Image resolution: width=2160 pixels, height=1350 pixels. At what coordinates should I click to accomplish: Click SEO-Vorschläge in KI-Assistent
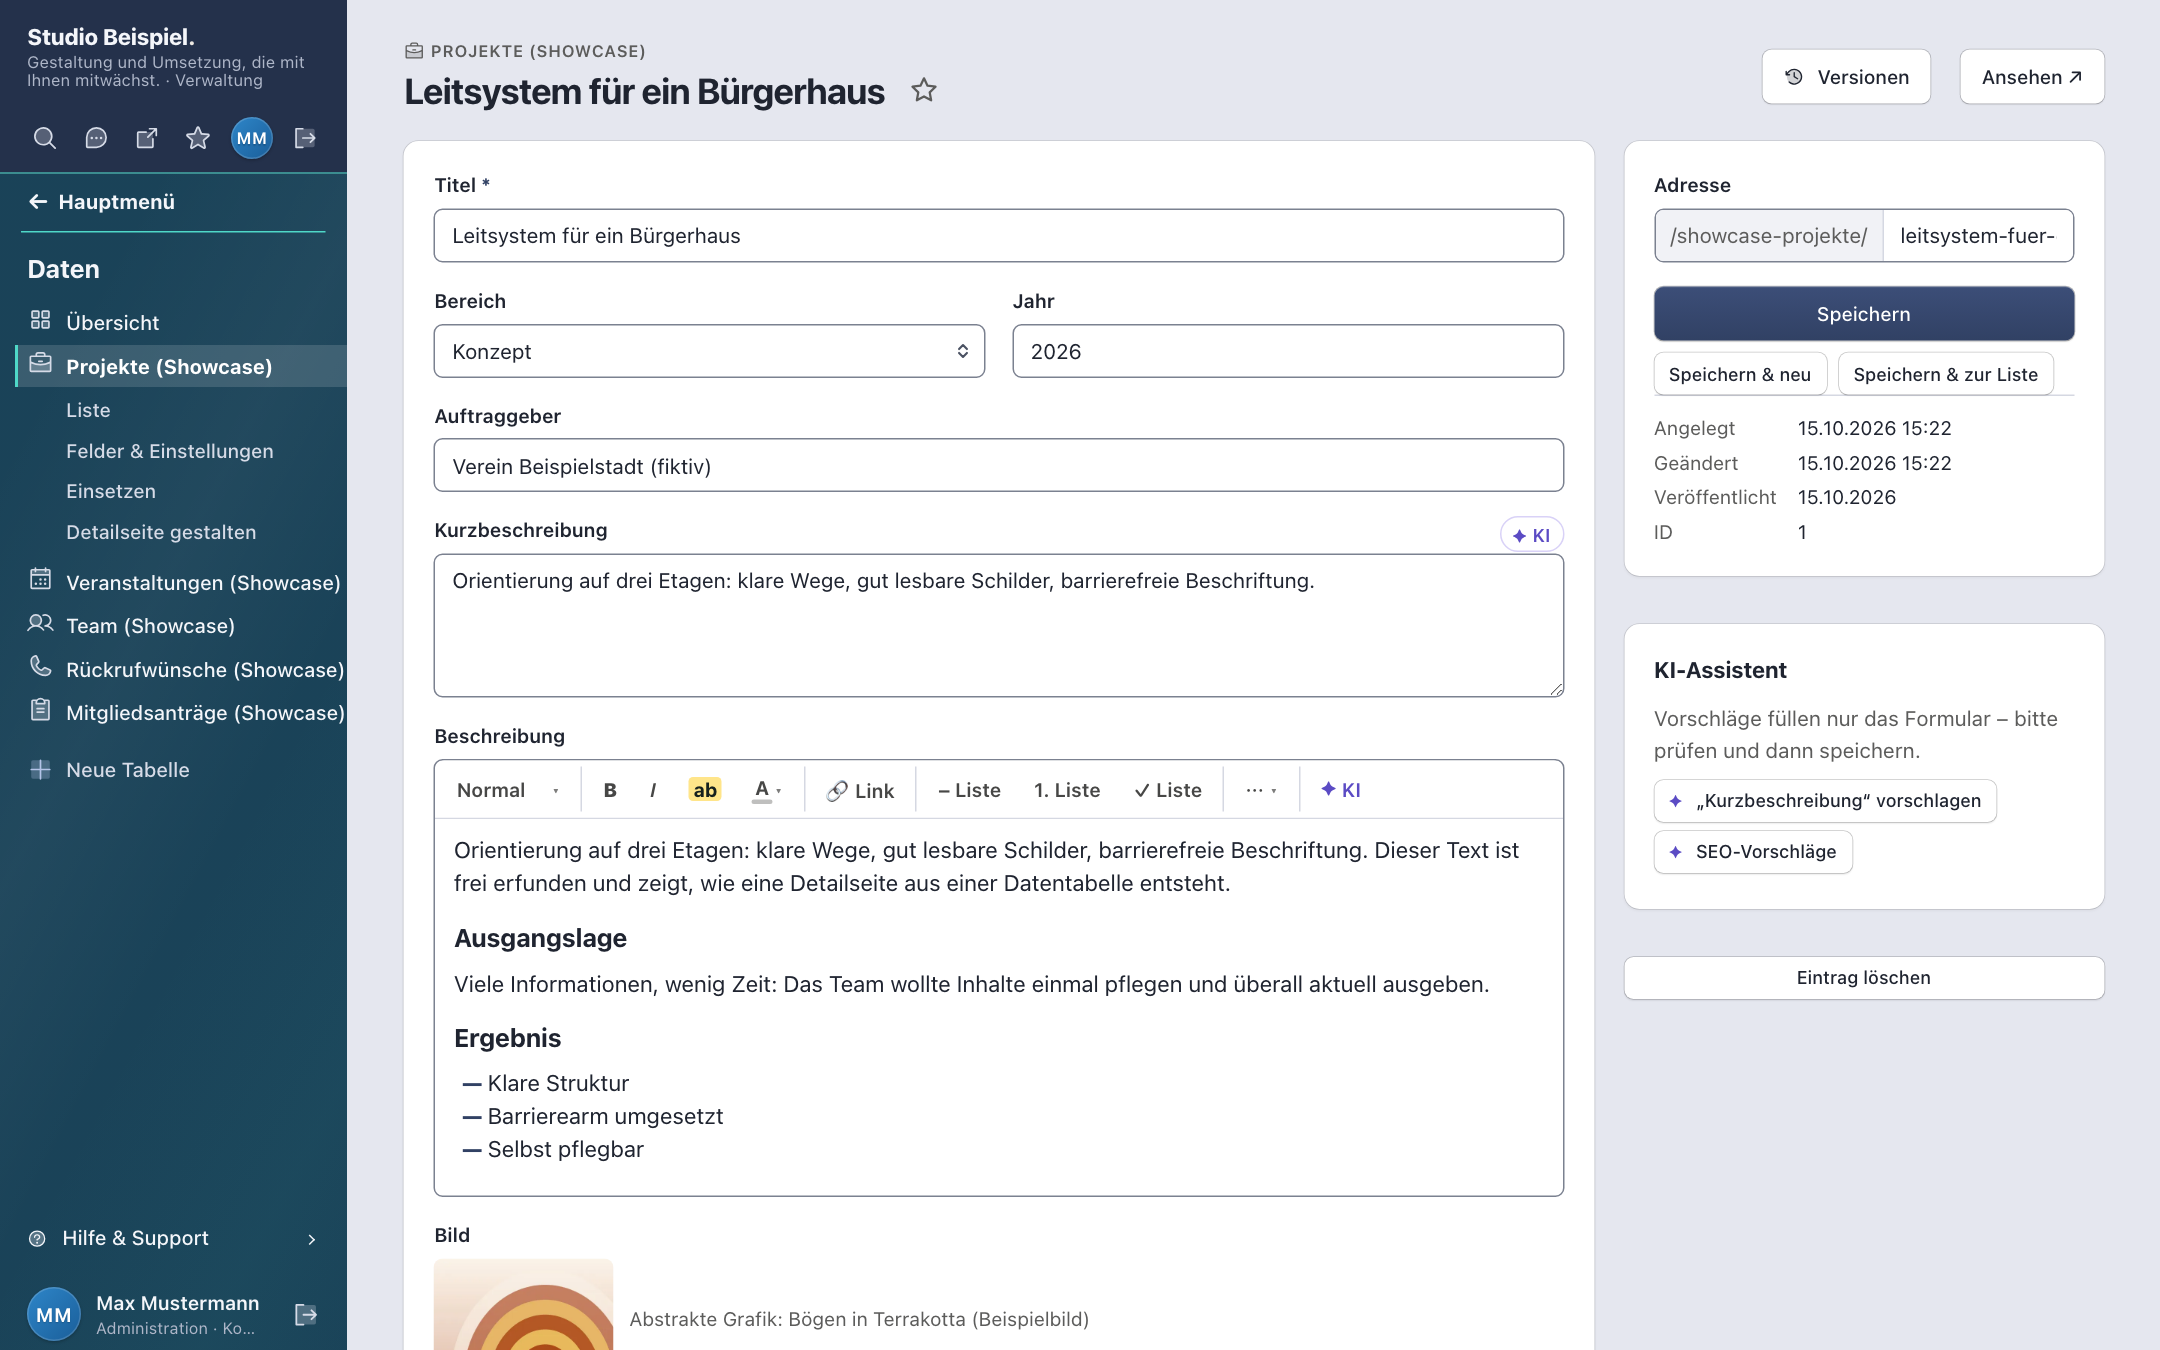(x=1753, y=852)
